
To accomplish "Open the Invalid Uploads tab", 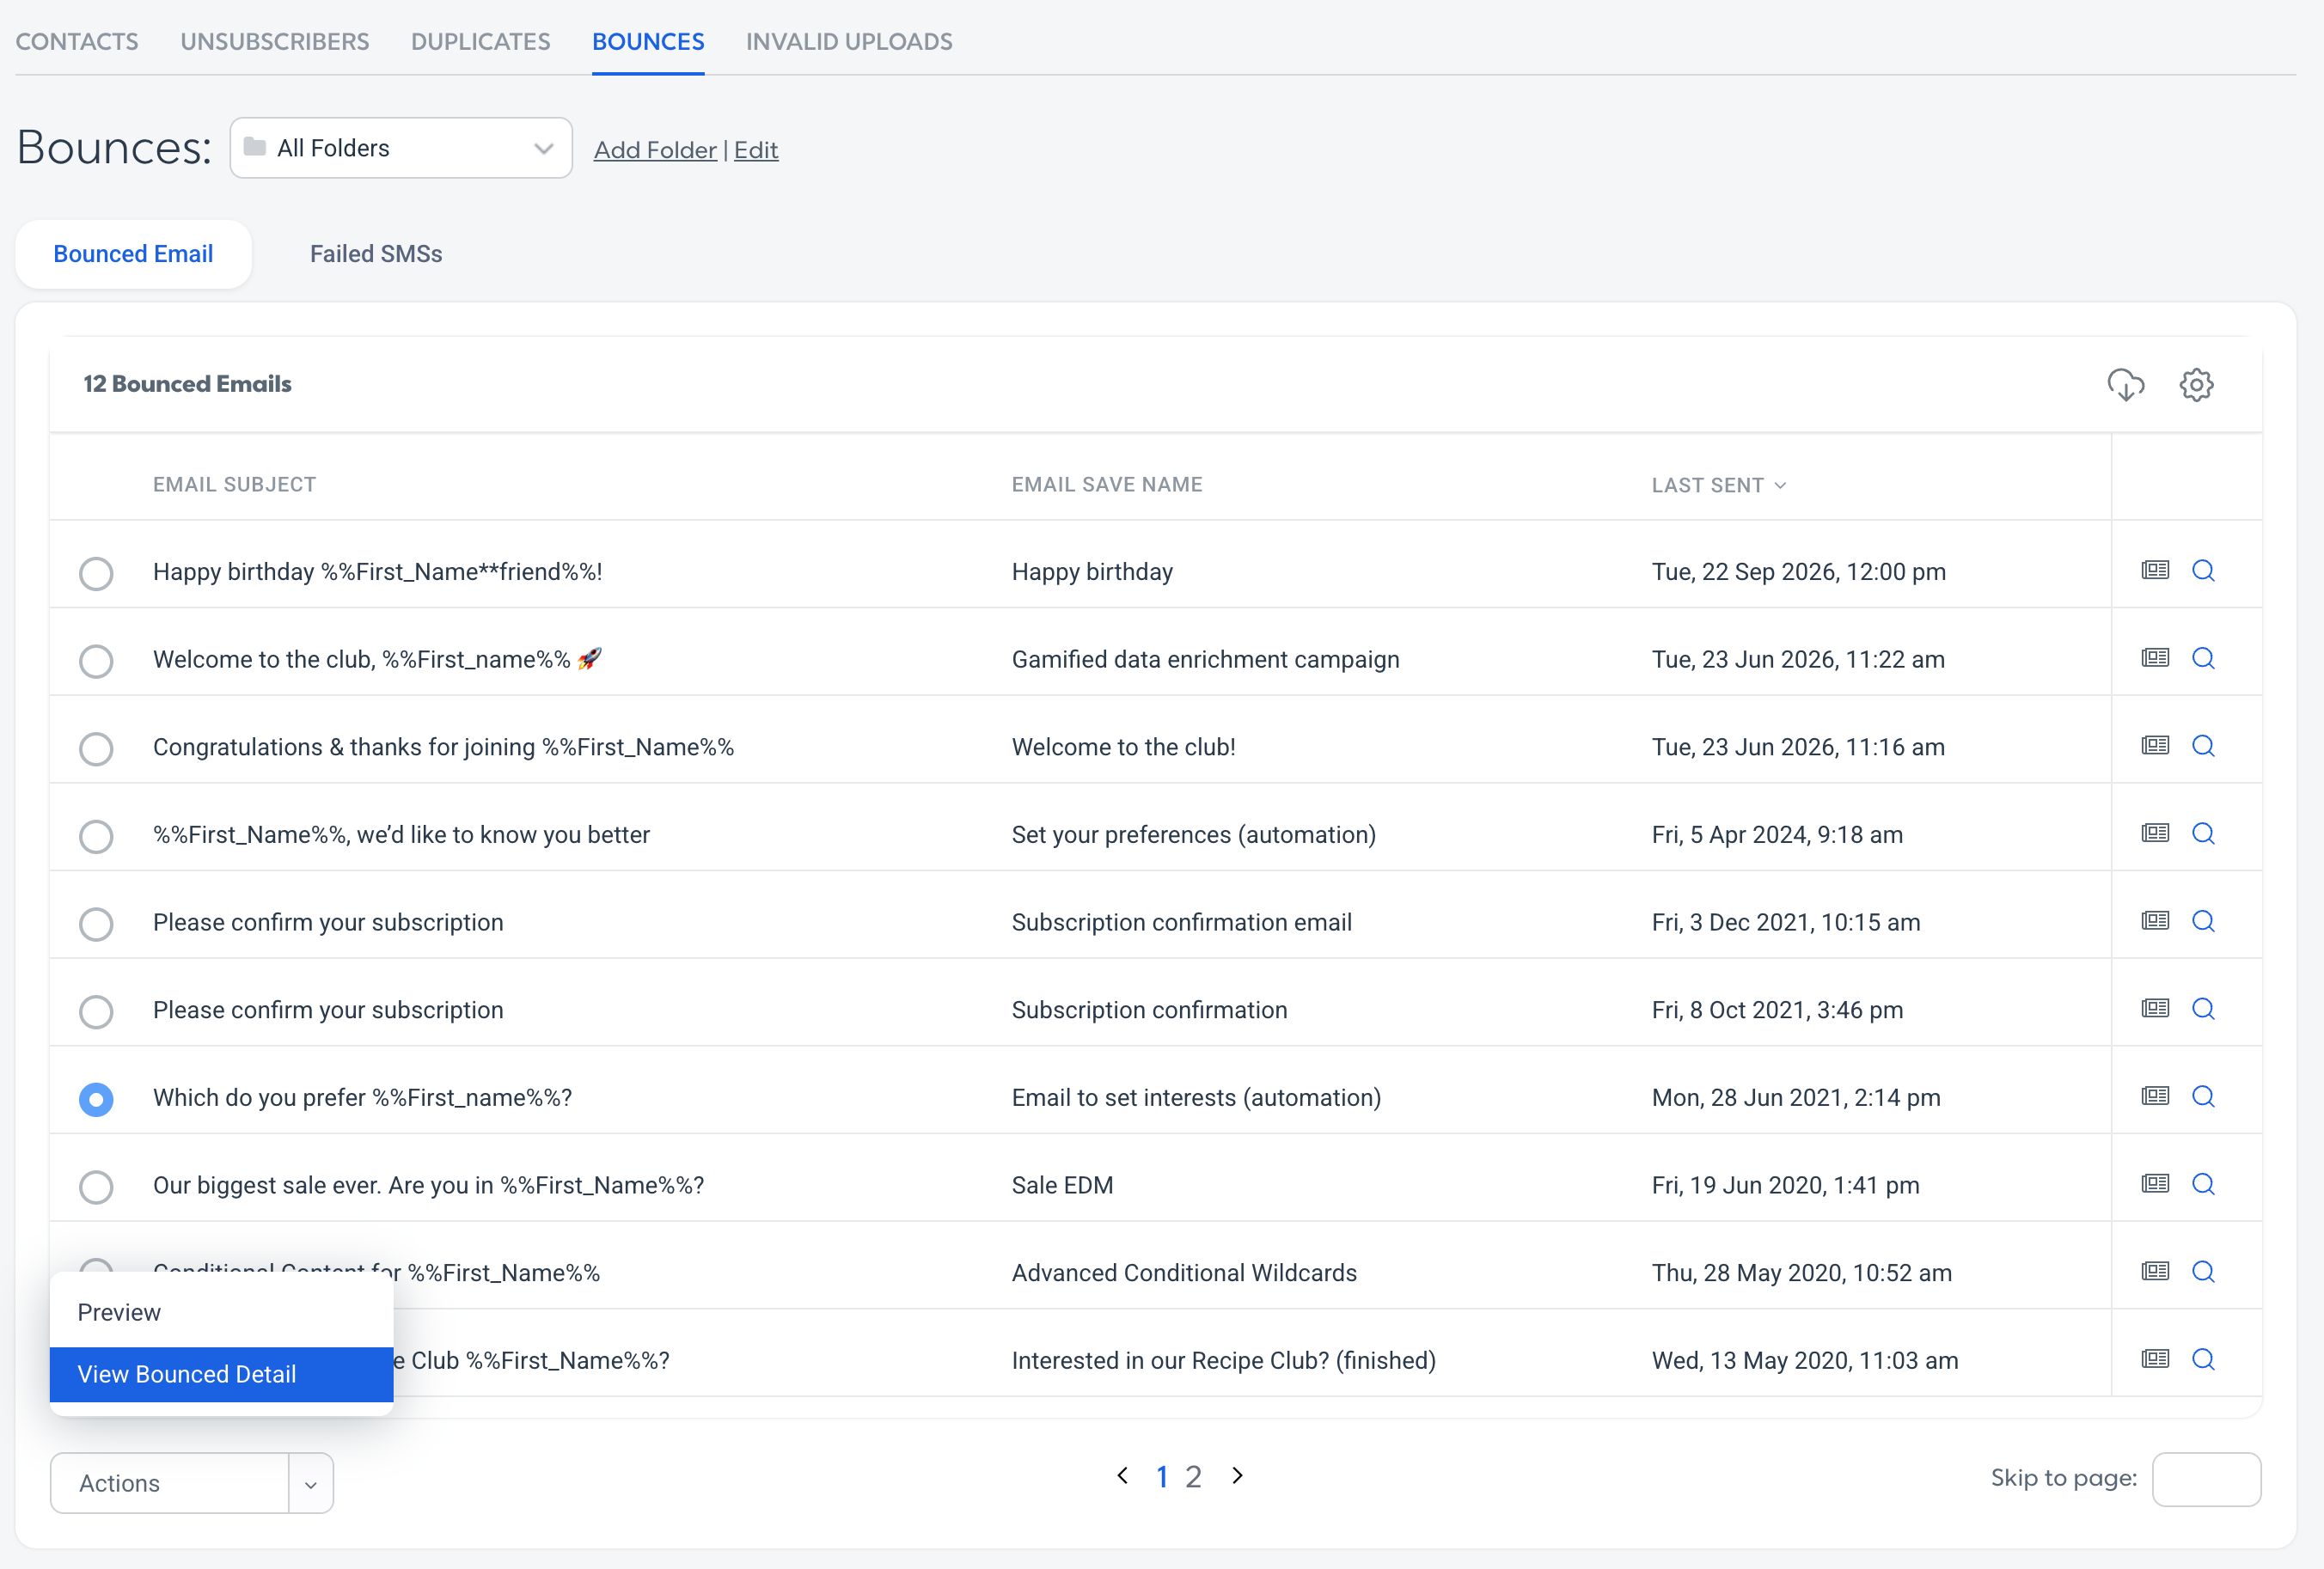I will [849, 42].
